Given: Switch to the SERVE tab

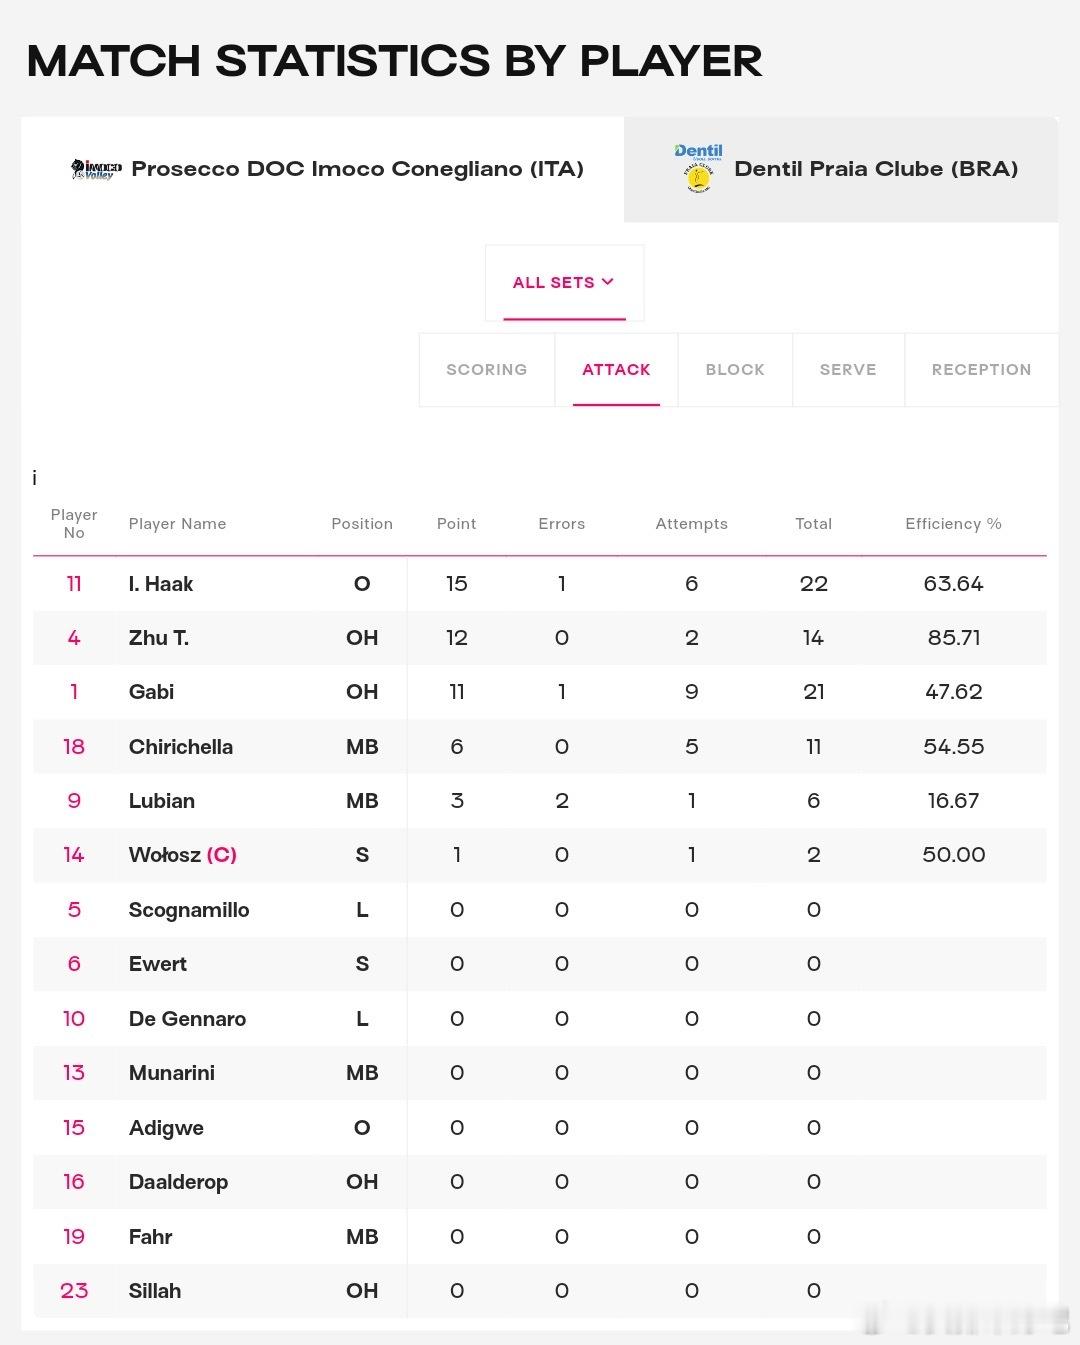Looking at the screenshot, I should (848, 370).
